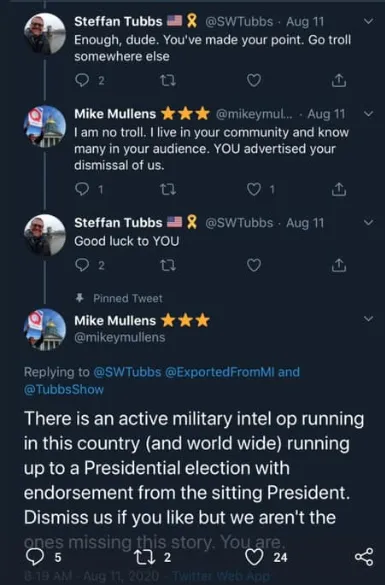The height and width of the screenshot is (585, 385).
Task: Share the pinned tweet via share icon
Action: point(364,557)
